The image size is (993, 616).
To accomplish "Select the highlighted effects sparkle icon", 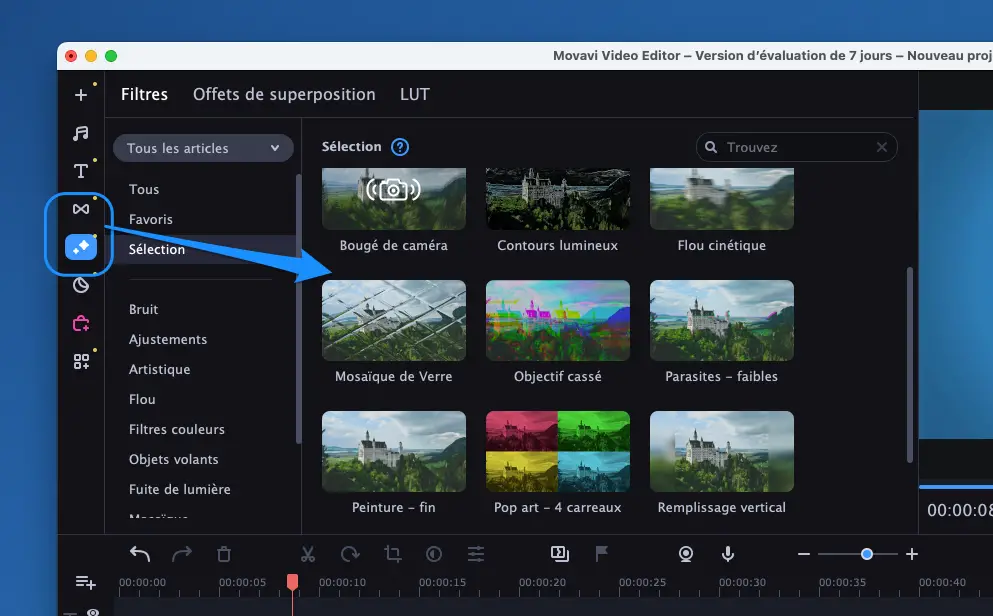I will pyautogui.click(x=81, y=247).
